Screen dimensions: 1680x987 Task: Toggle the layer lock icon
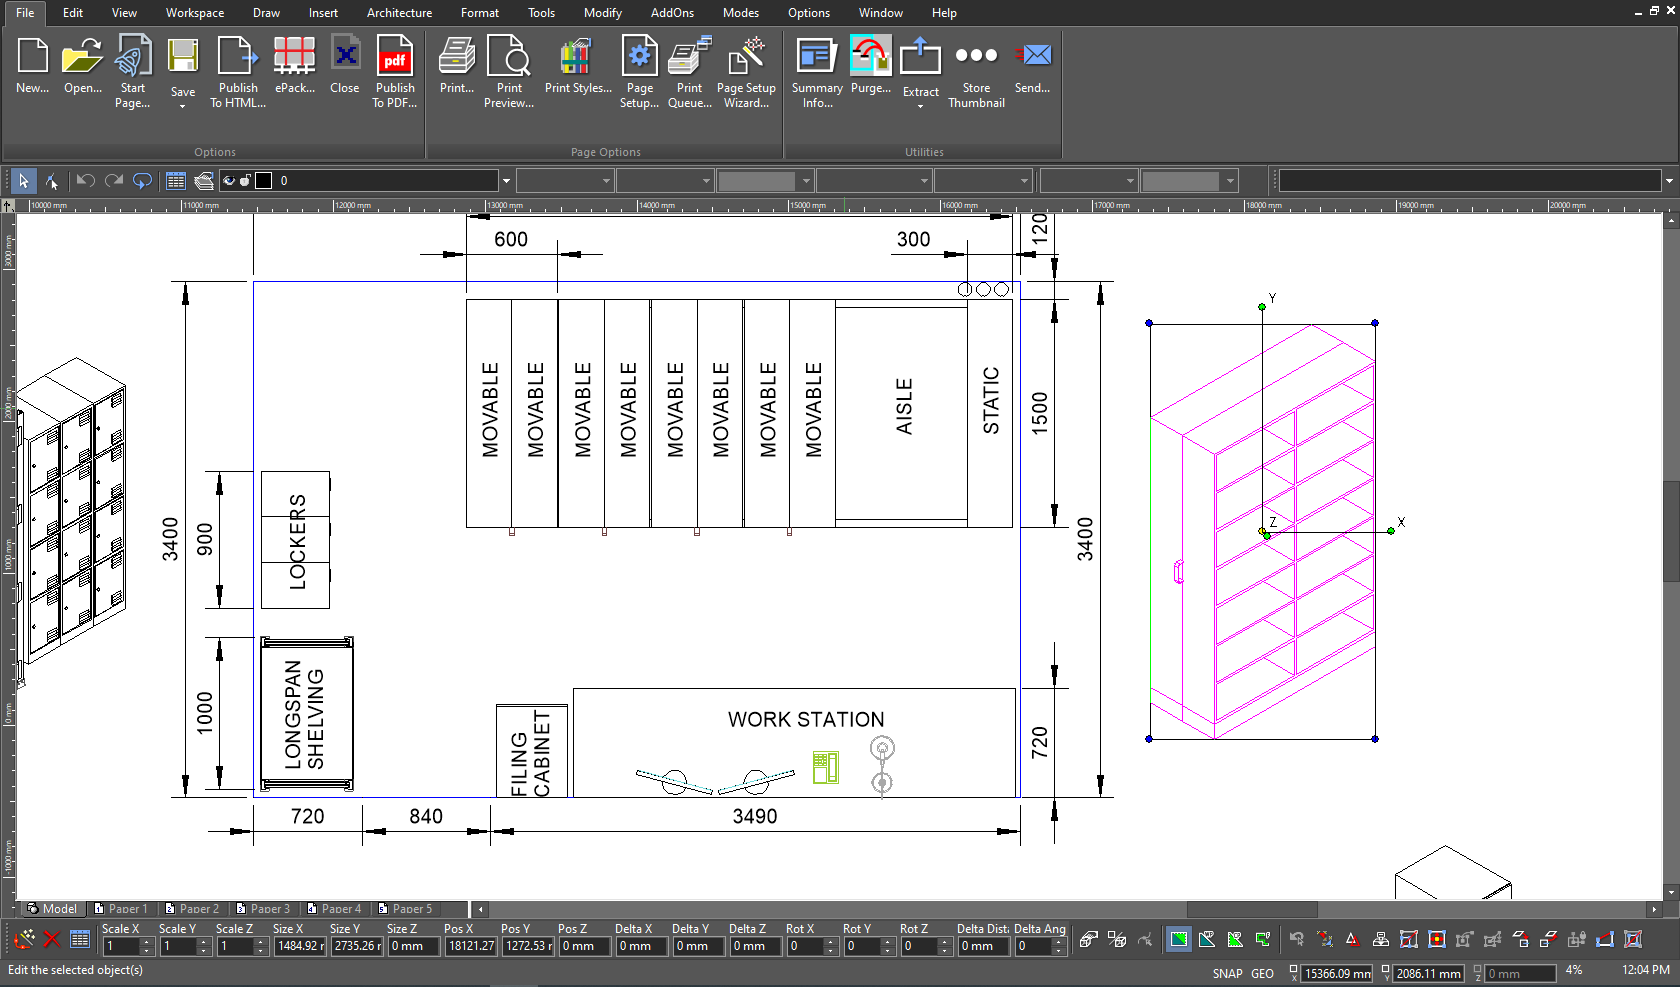click(x=243, y=180)
